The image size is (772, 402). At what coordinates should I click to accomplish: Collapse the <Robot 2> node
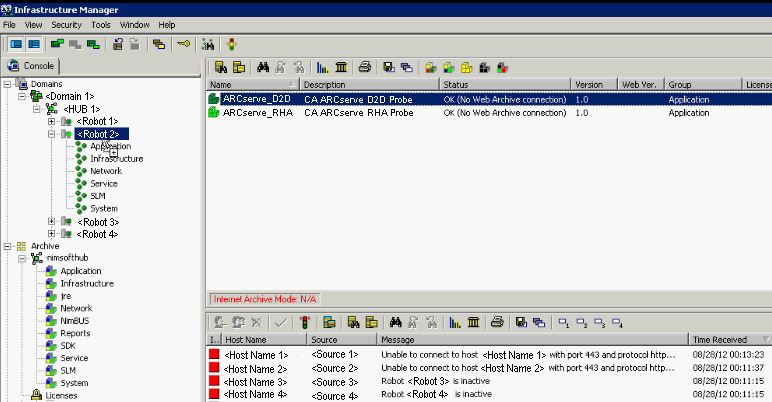pos(51,134)
